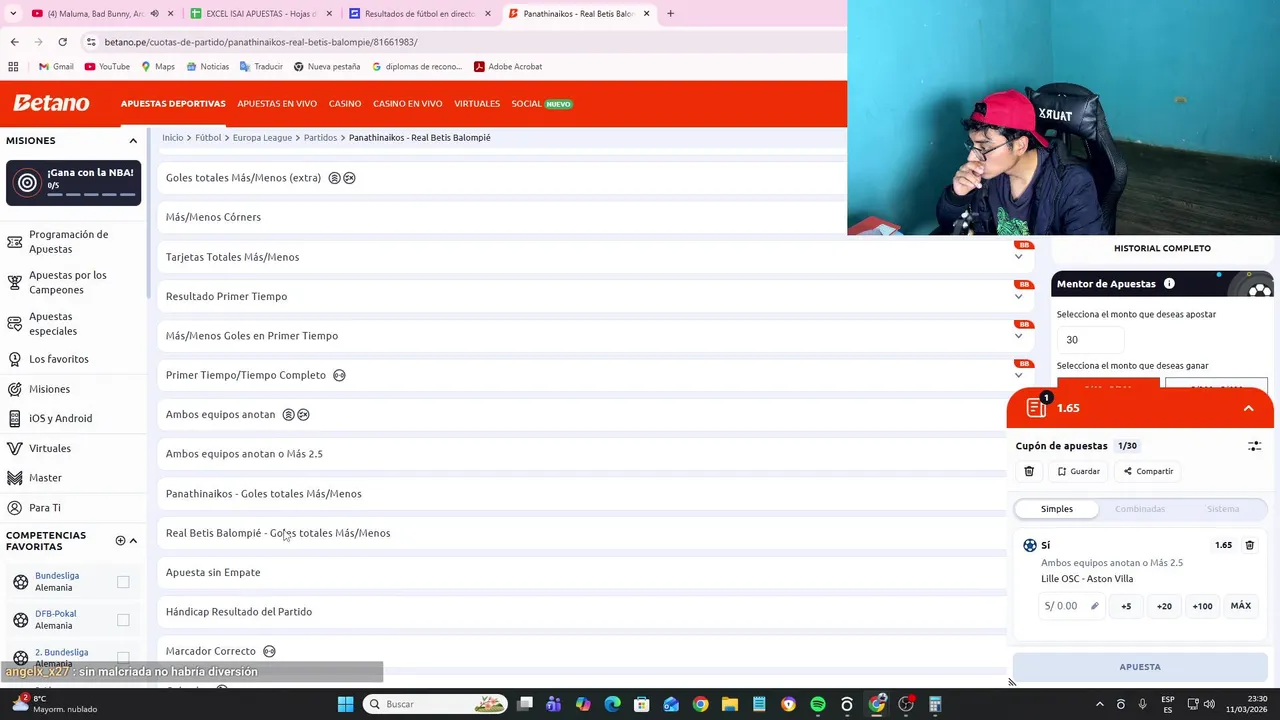Click the ¡Gana con la NBA! mission target icon

pyautogui.click(x=27, y=182)
